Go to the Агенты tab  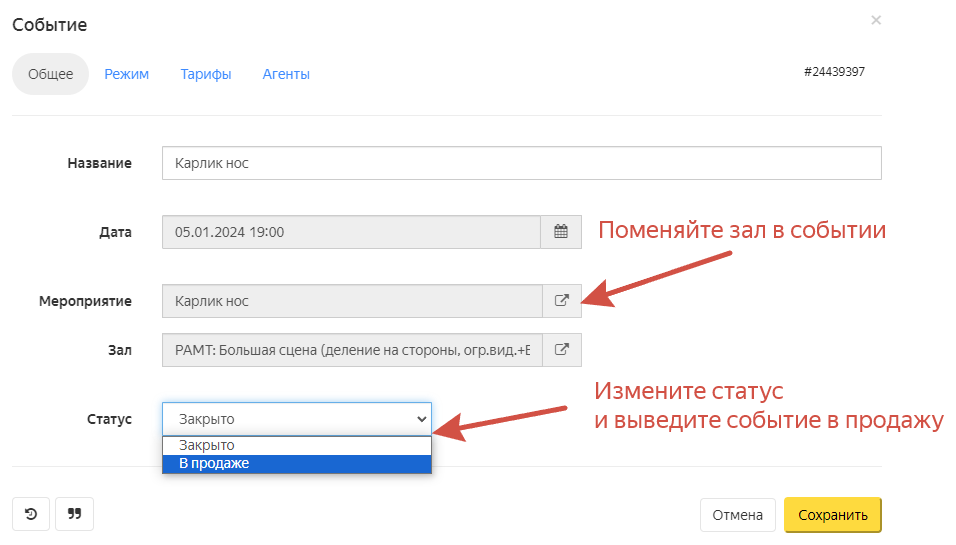[x=286, y=74]
